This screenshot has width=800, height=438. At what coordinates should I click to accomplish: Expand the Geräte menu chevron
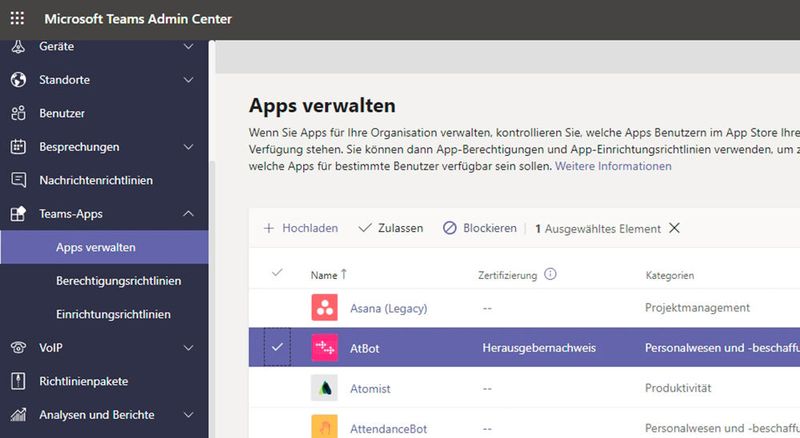188,46
